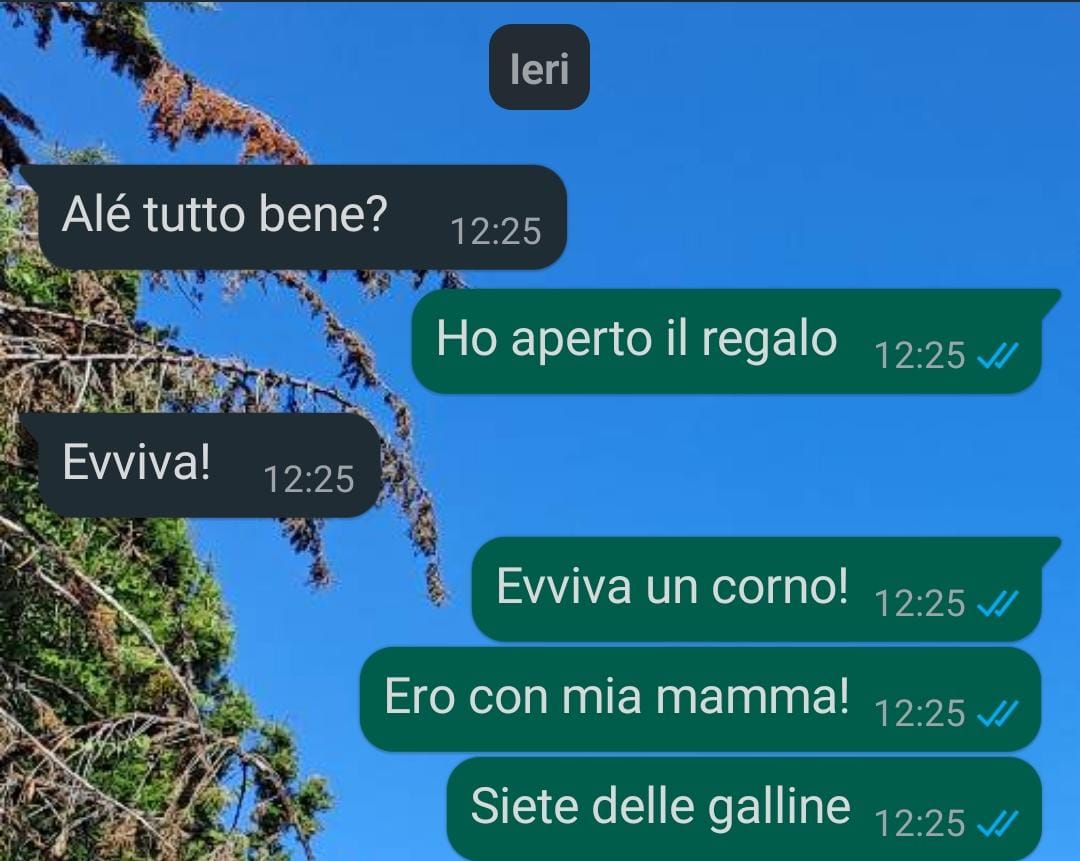Viewport: 1080px width, 861px height.
Task: Select the 'Siete delle galline' message
Action: 744,808
